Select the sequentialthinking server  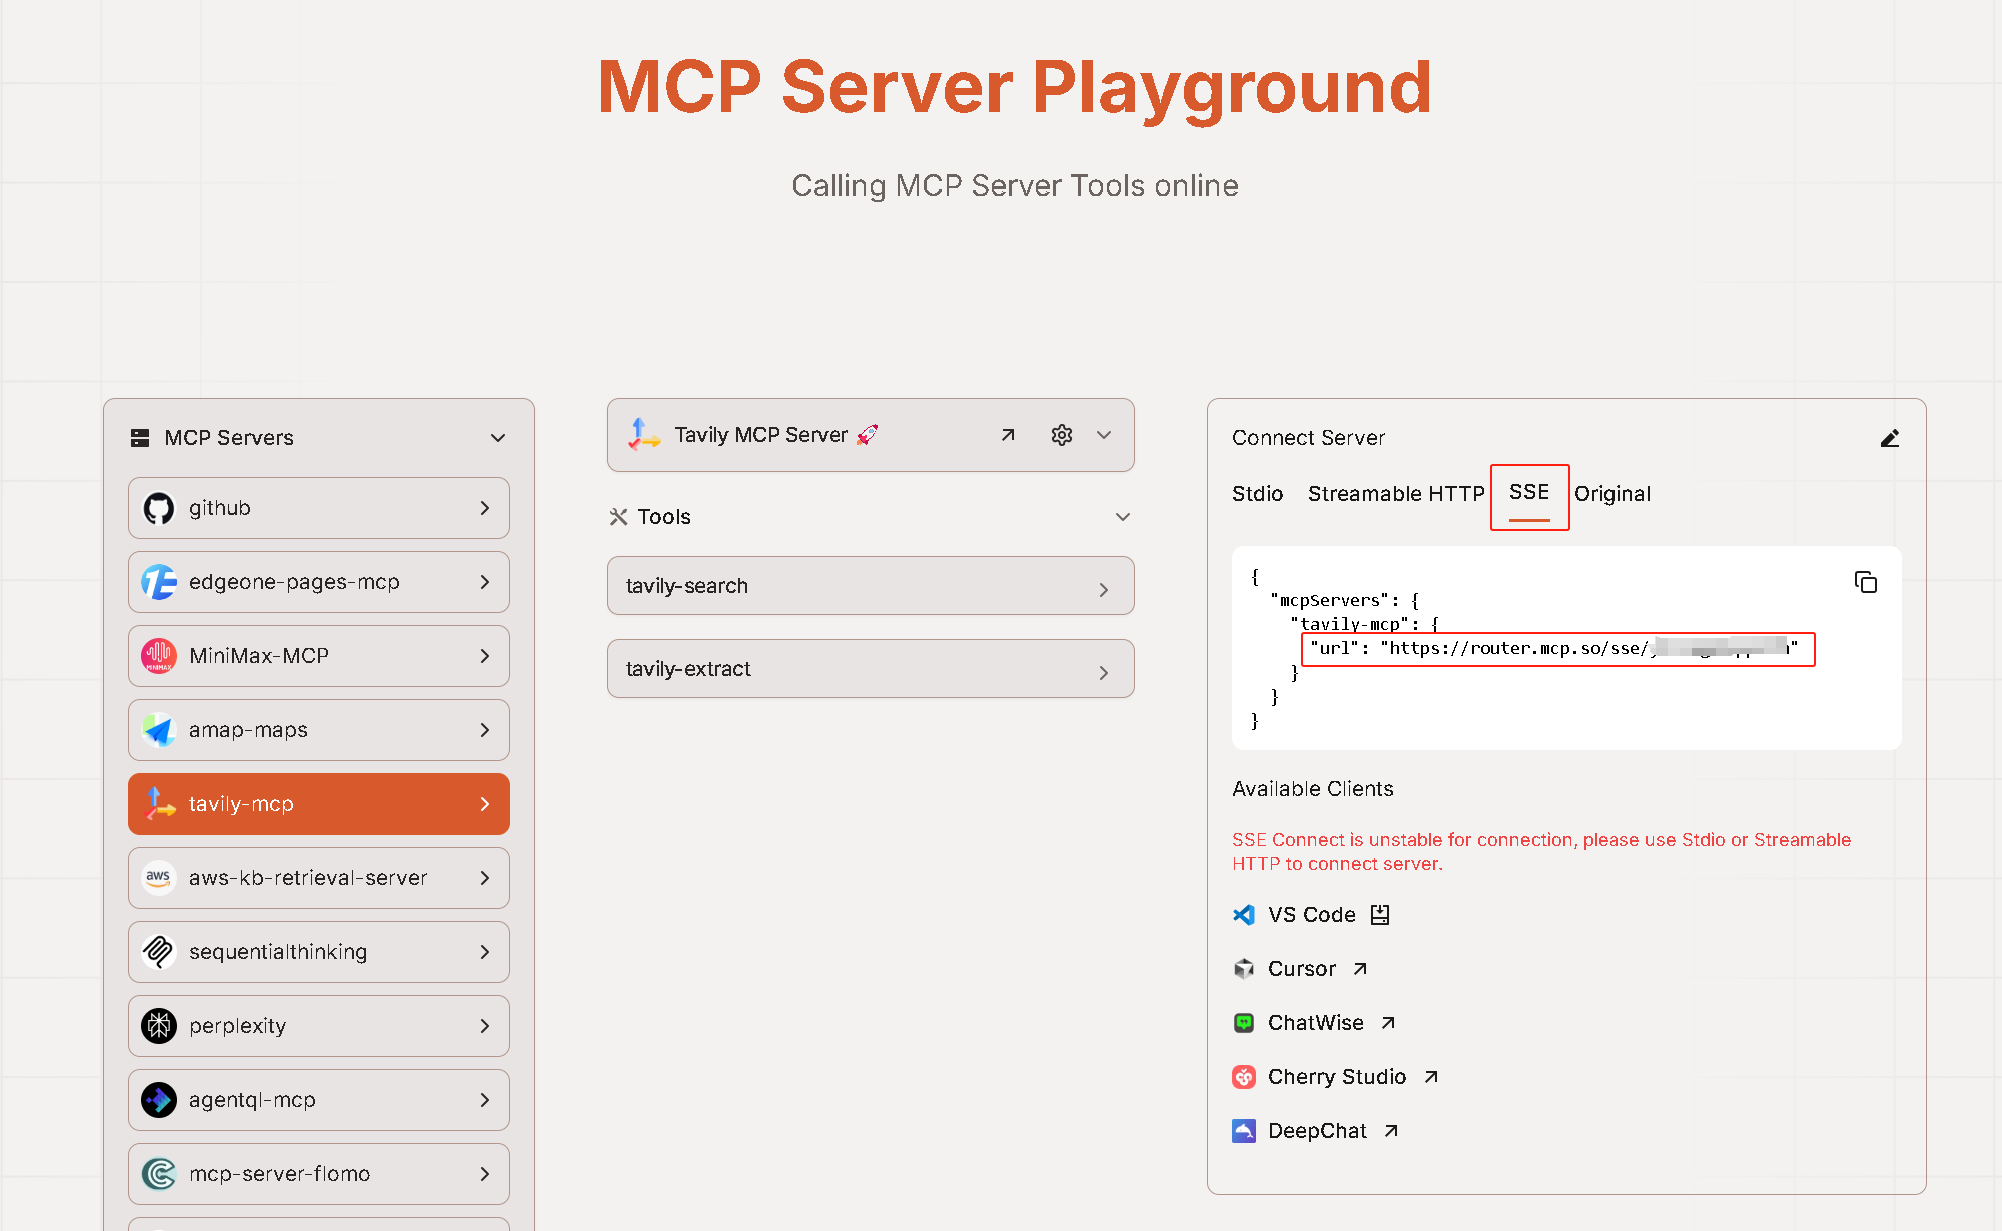(x=318, y=951)
